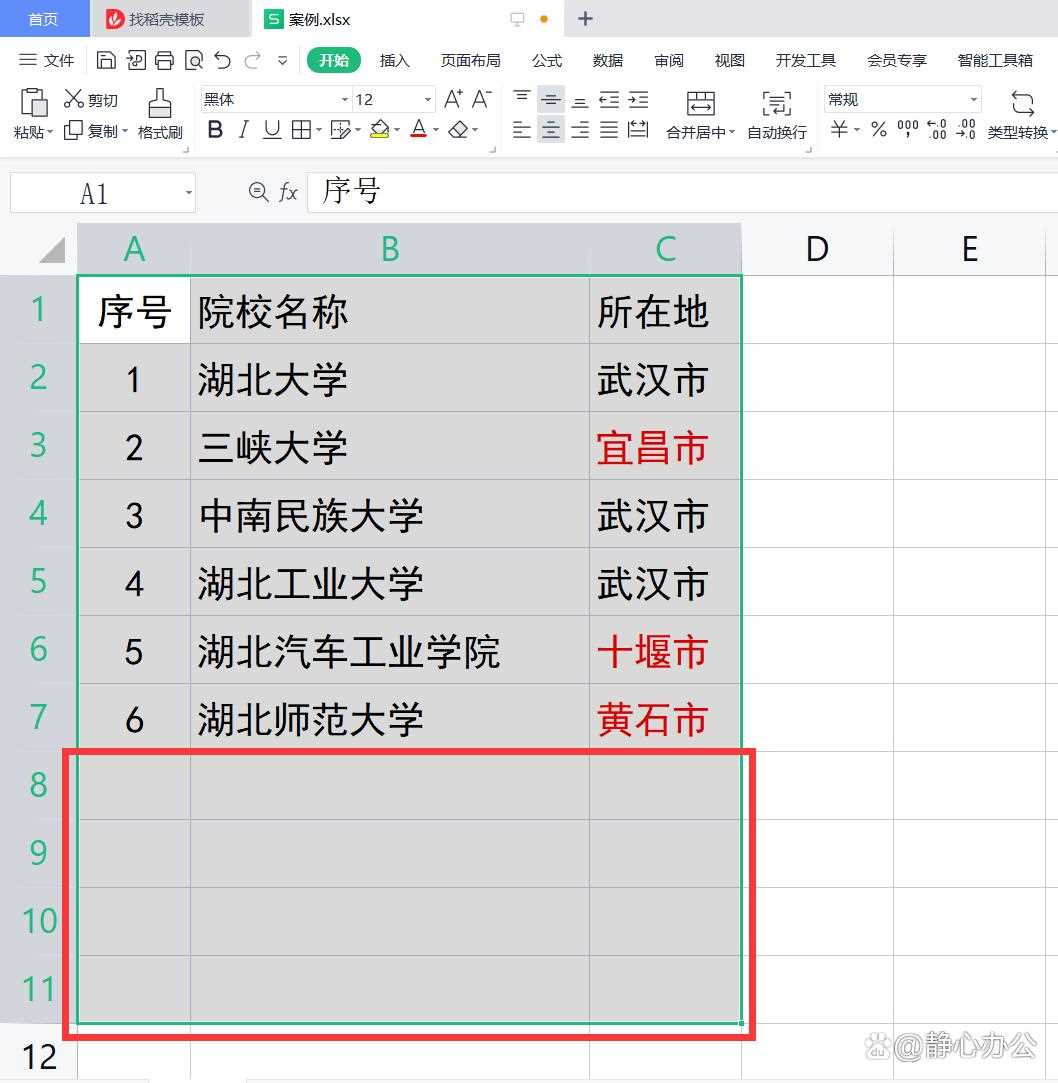Toggle justify alignment

click(x=608, y=129)
